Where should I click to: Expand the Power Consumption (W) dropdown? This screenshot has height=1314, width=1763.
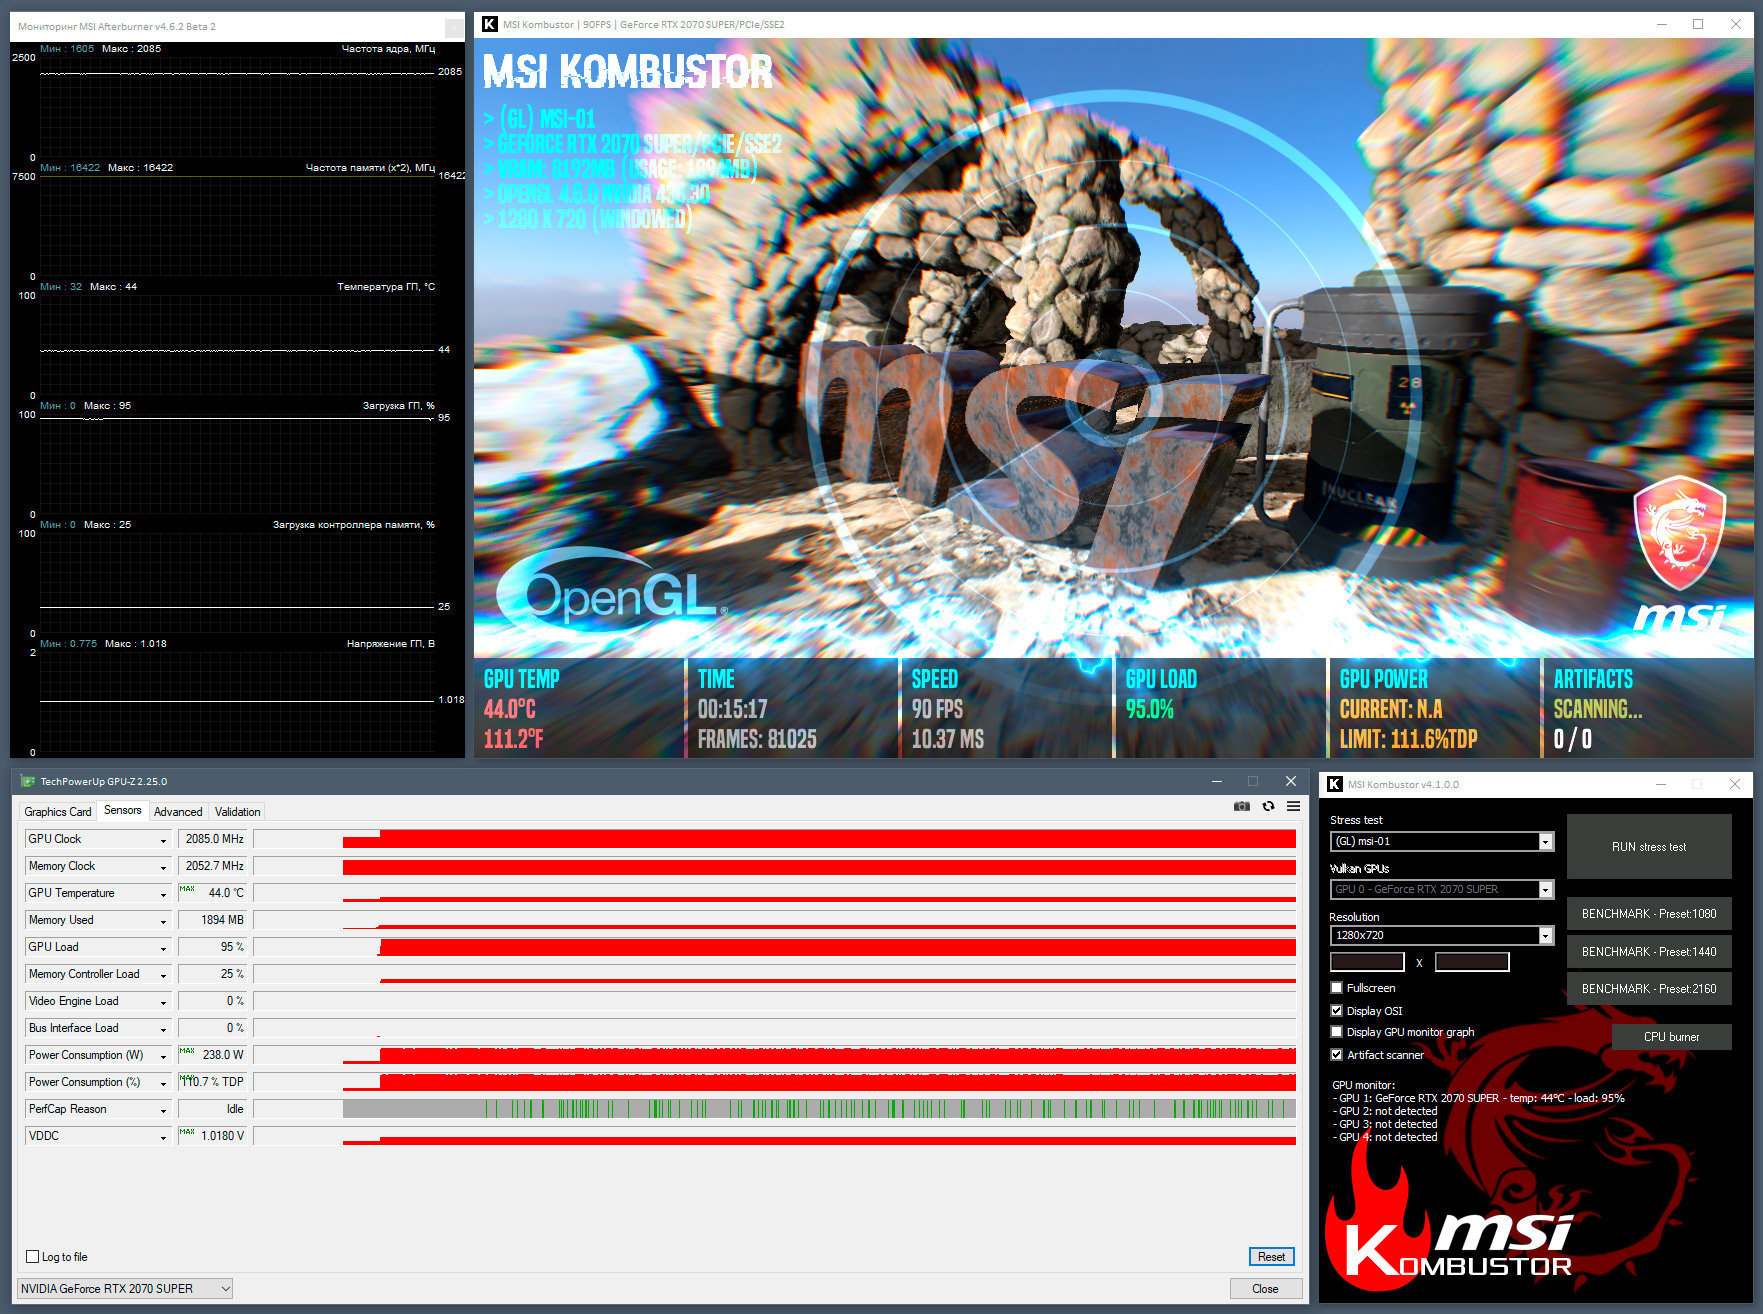[x=163, y=1056]
